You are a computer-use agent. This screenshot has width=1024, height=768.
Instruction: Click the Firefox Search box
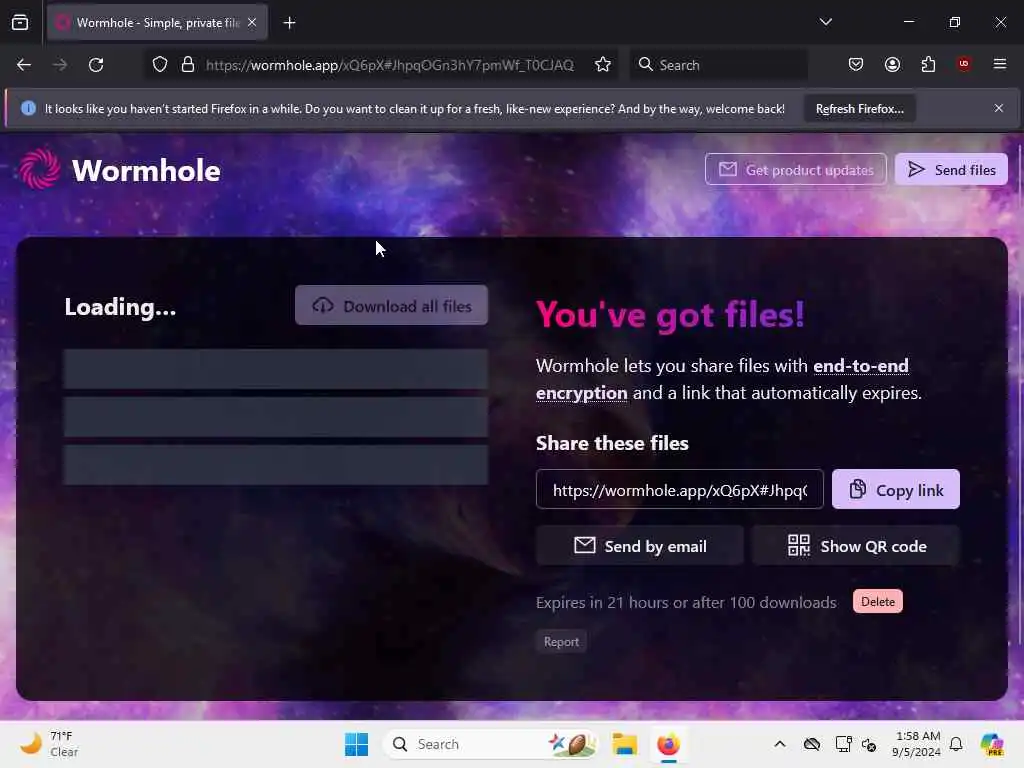[x=718, y=65]
